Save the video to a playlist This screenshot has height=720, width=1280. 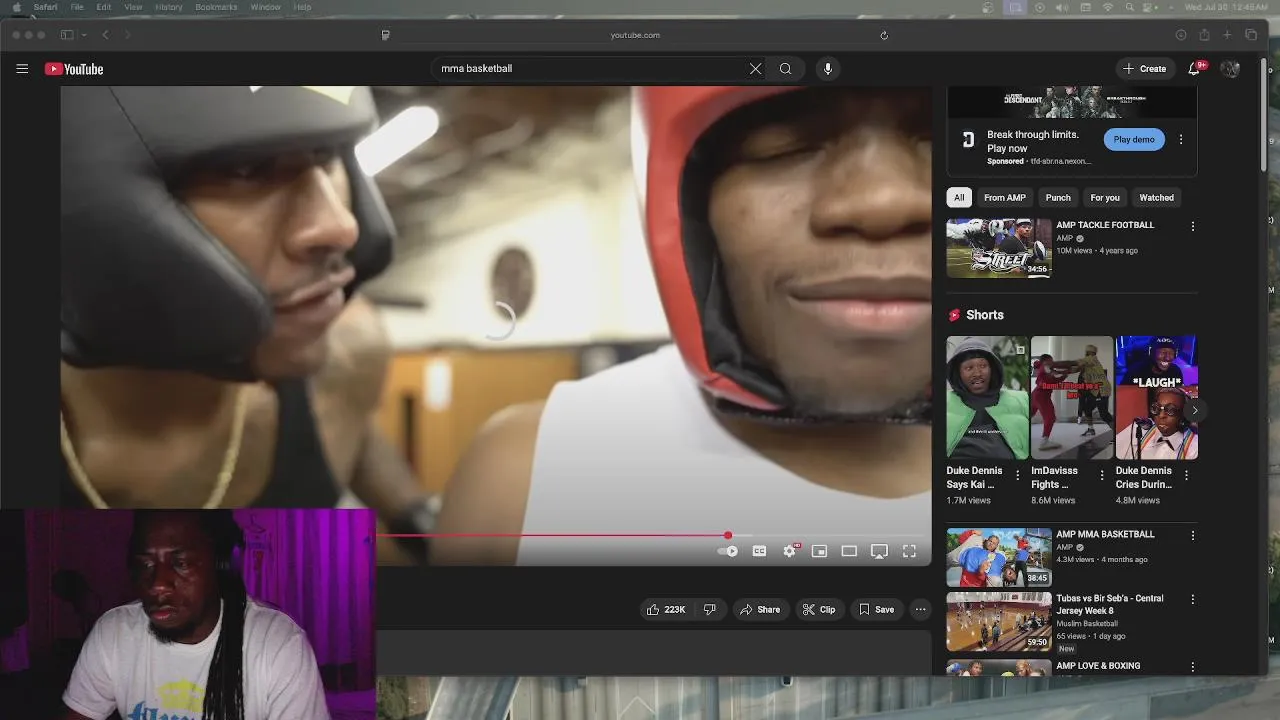(x=876, y=610)
